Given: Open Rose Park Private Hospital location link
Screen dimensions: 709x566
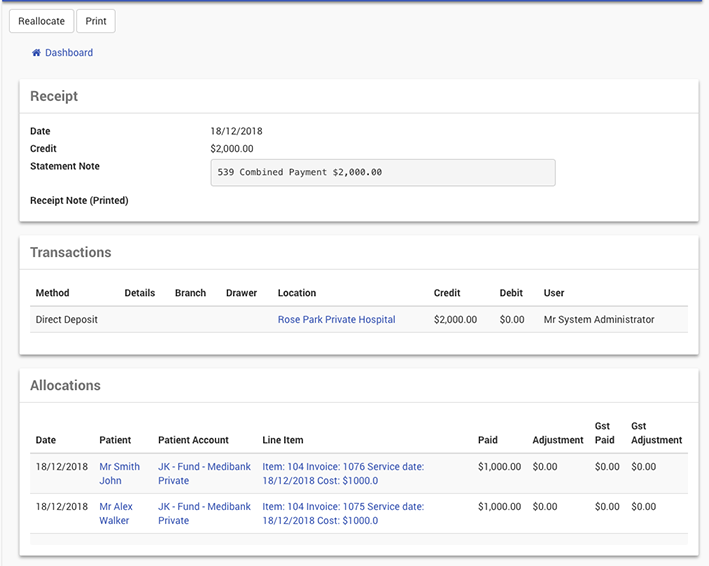Looking at the screenshot, I should pos(336,320).
